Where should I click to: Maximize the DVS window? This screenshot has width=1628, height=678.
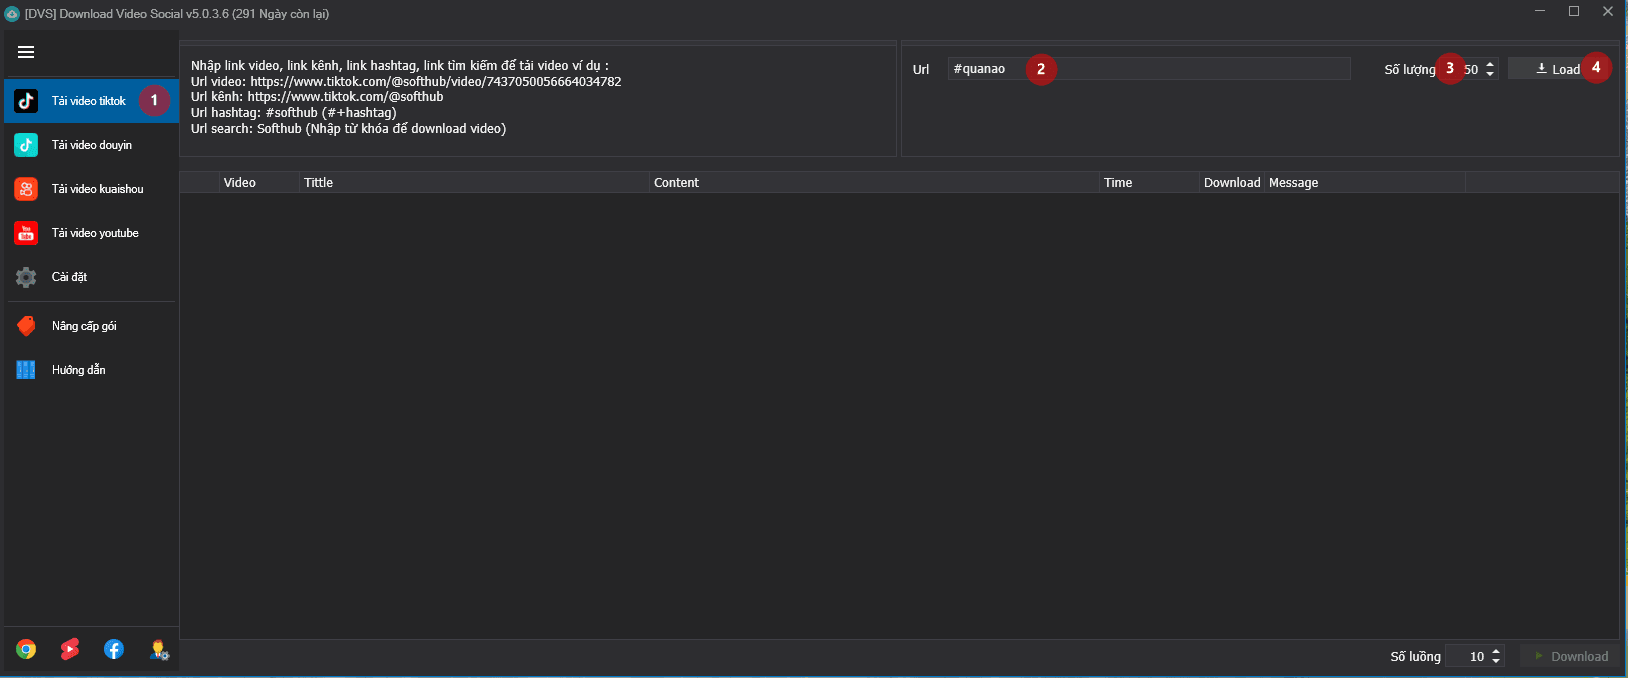1574,11
